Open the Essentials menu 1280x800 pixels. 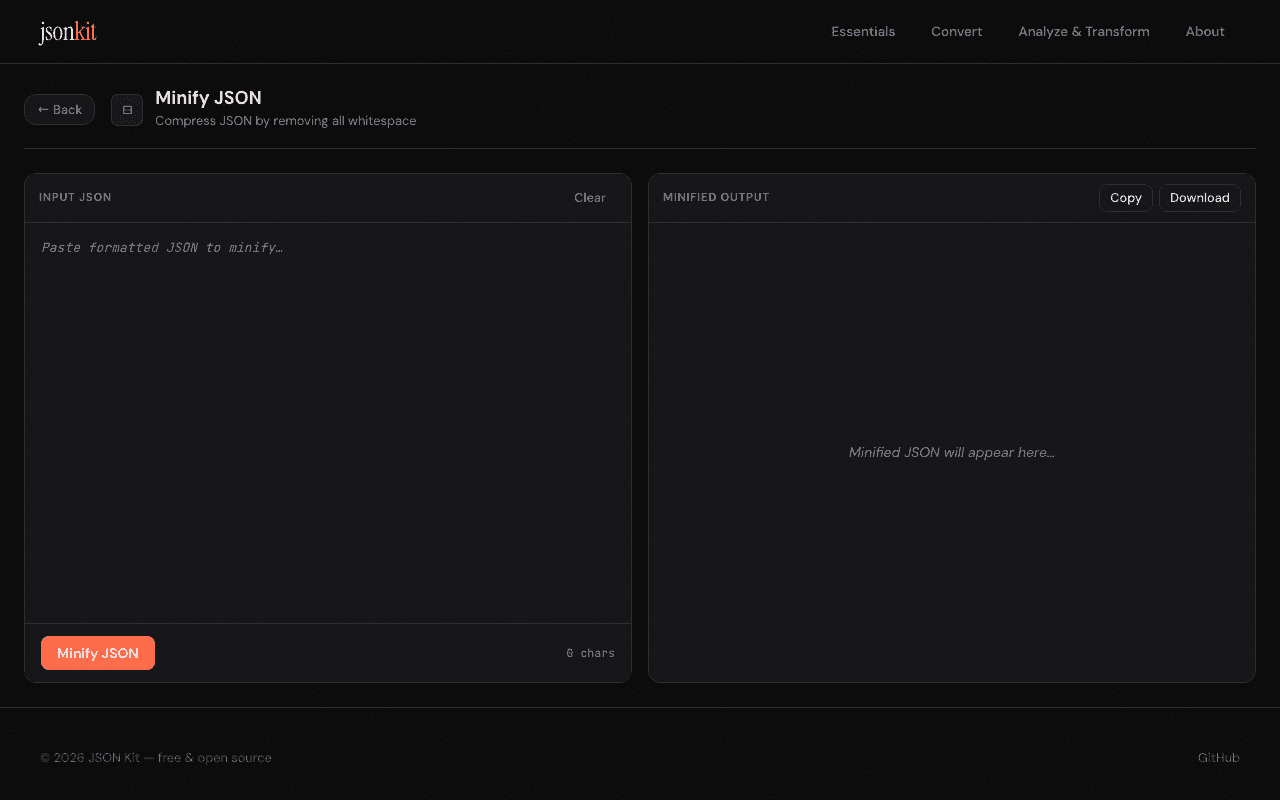(863, 32)
